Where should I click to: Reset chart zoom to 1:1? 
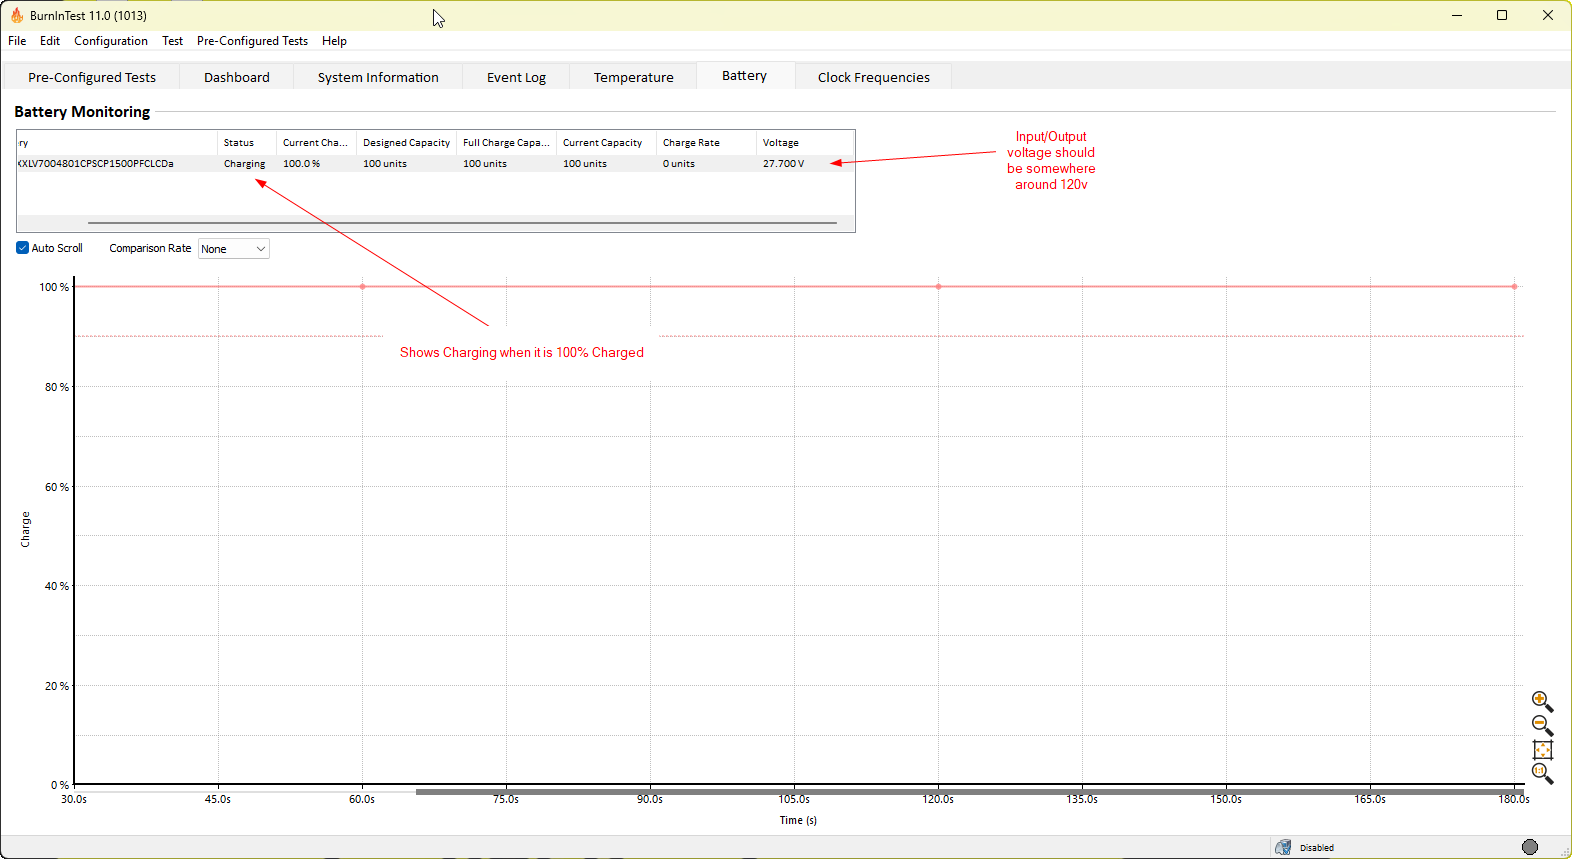click(x=1542, y=773)
